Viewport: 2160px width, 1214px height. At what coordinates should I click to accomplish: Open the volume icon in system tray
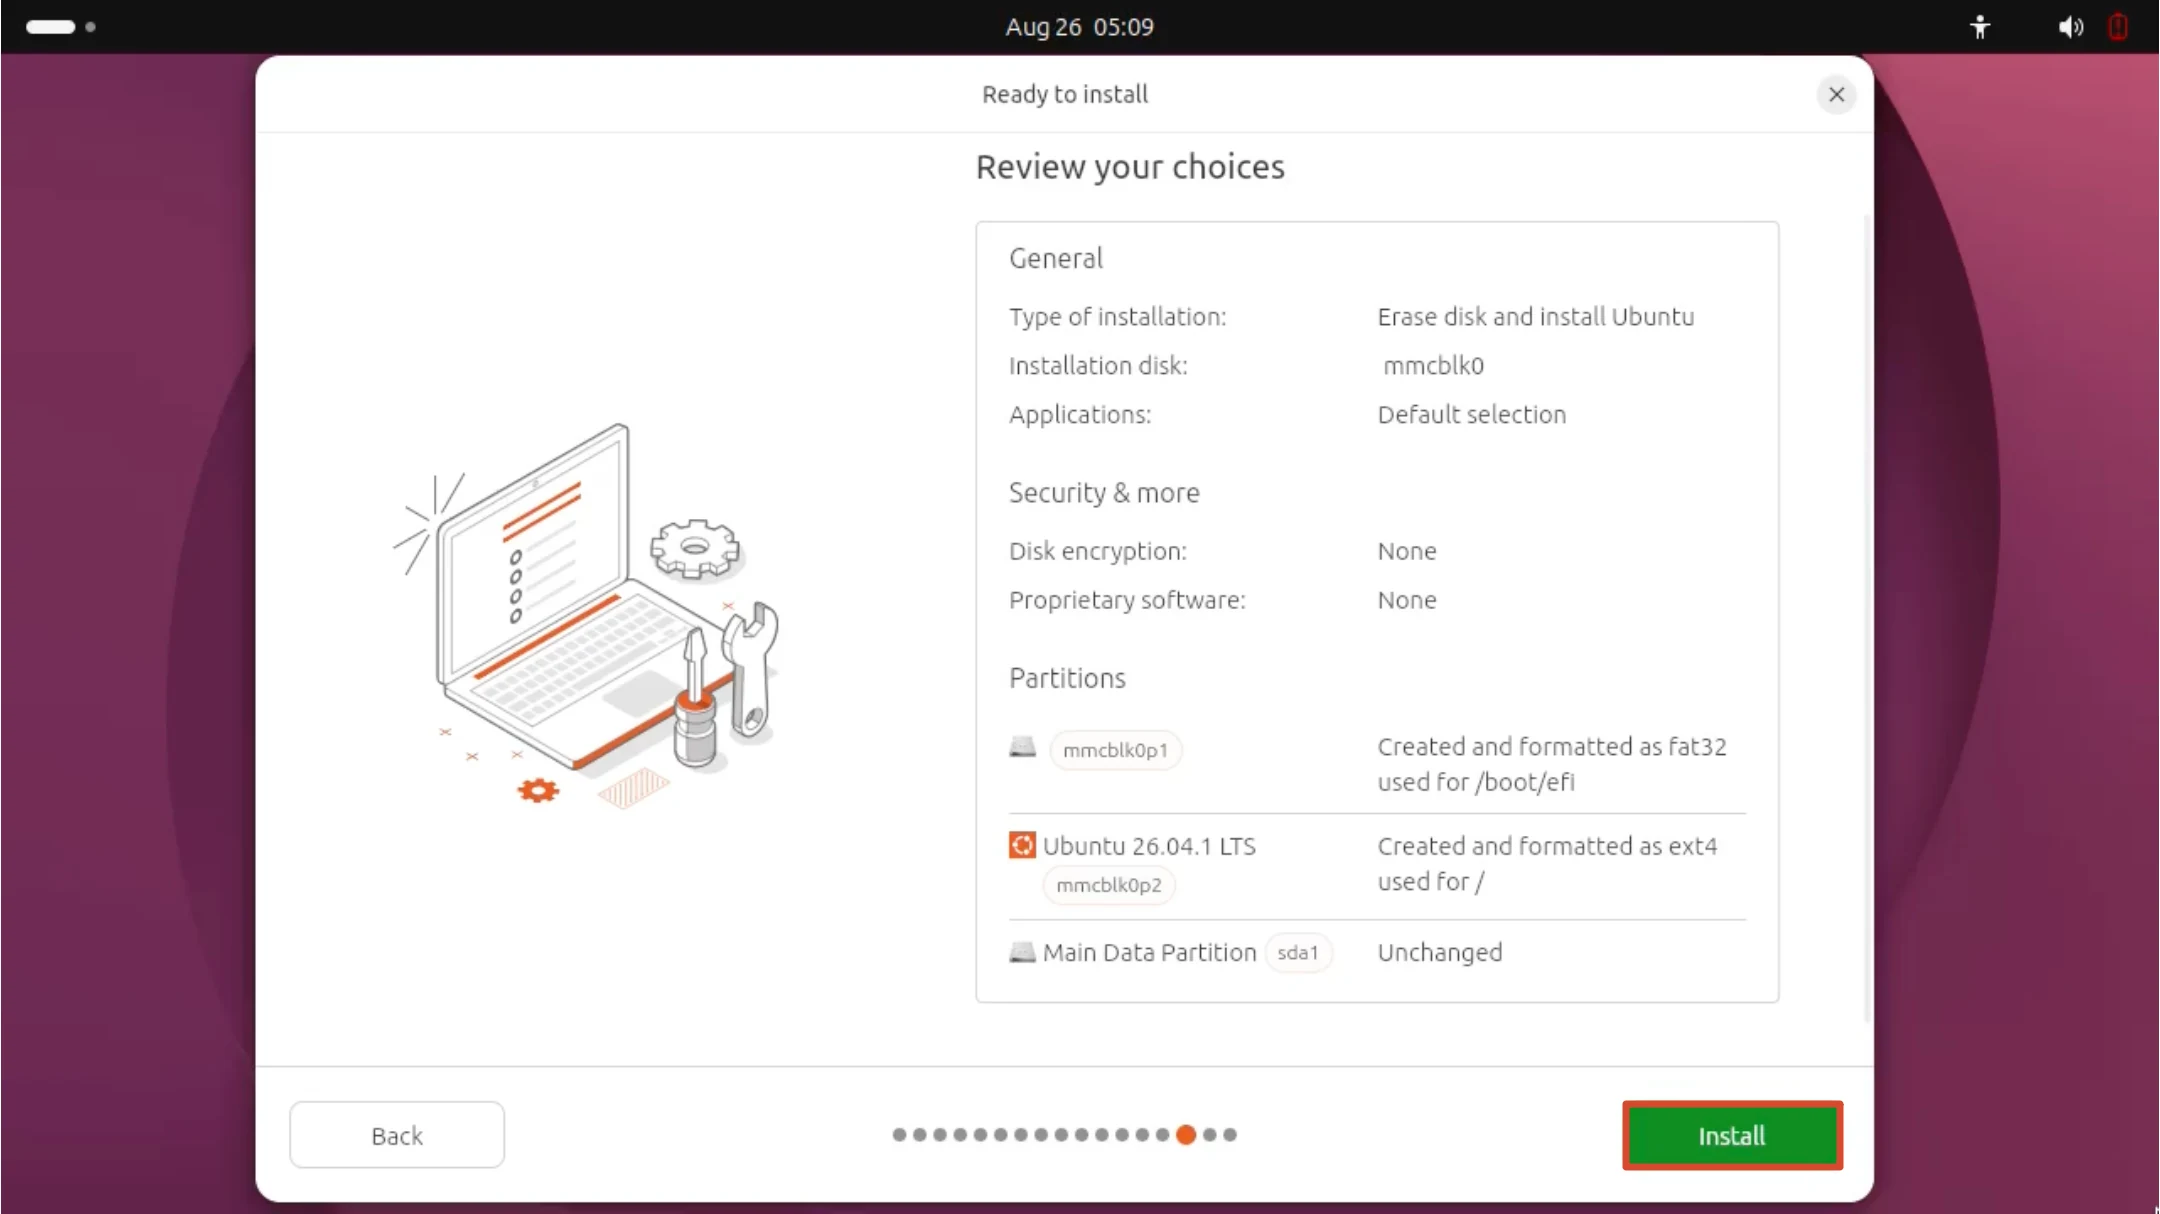point(2070,27)
